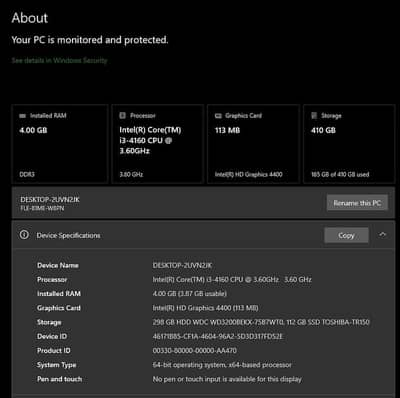Click the About page title
The height and width of the screenshot is (398, 400).
pos(30,18)
